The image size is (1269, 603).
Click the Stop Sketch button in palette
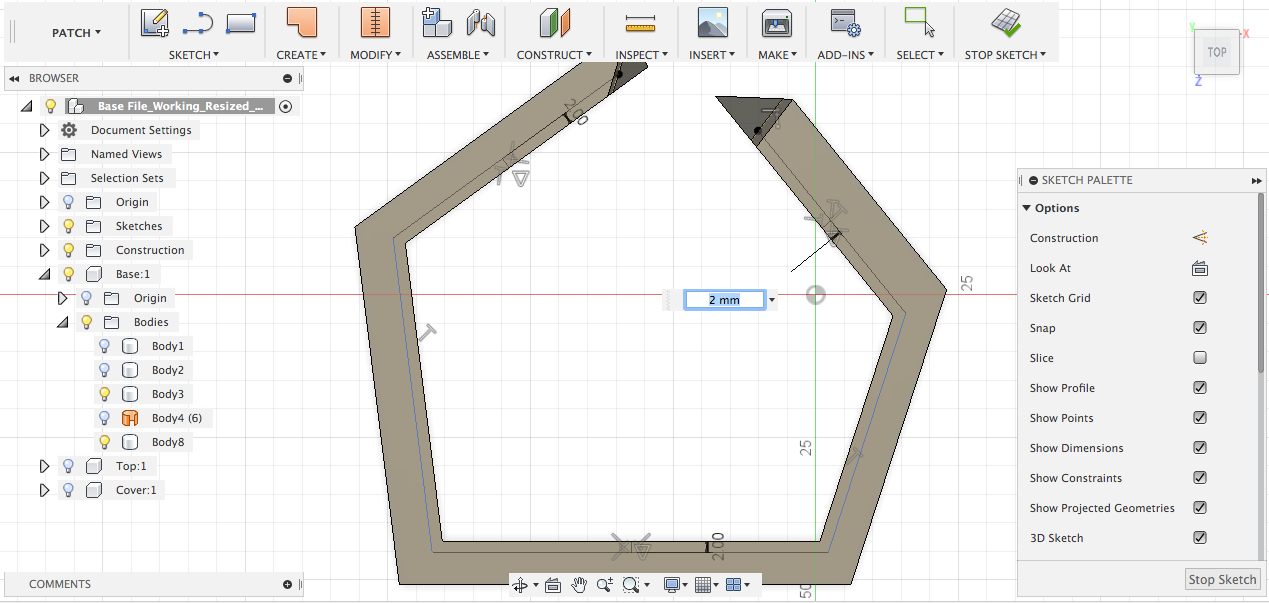[x=1222, y=580]
